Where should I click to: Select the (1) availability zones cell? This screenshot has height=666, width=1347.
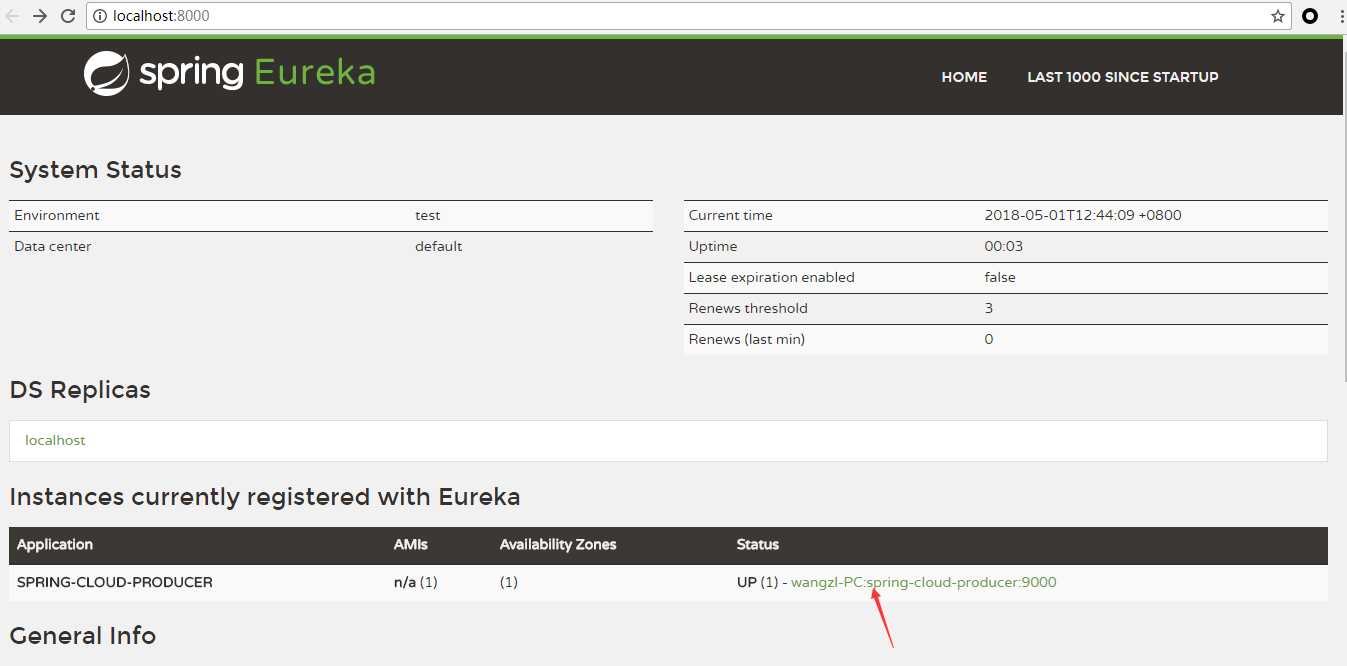click(509, 582)
